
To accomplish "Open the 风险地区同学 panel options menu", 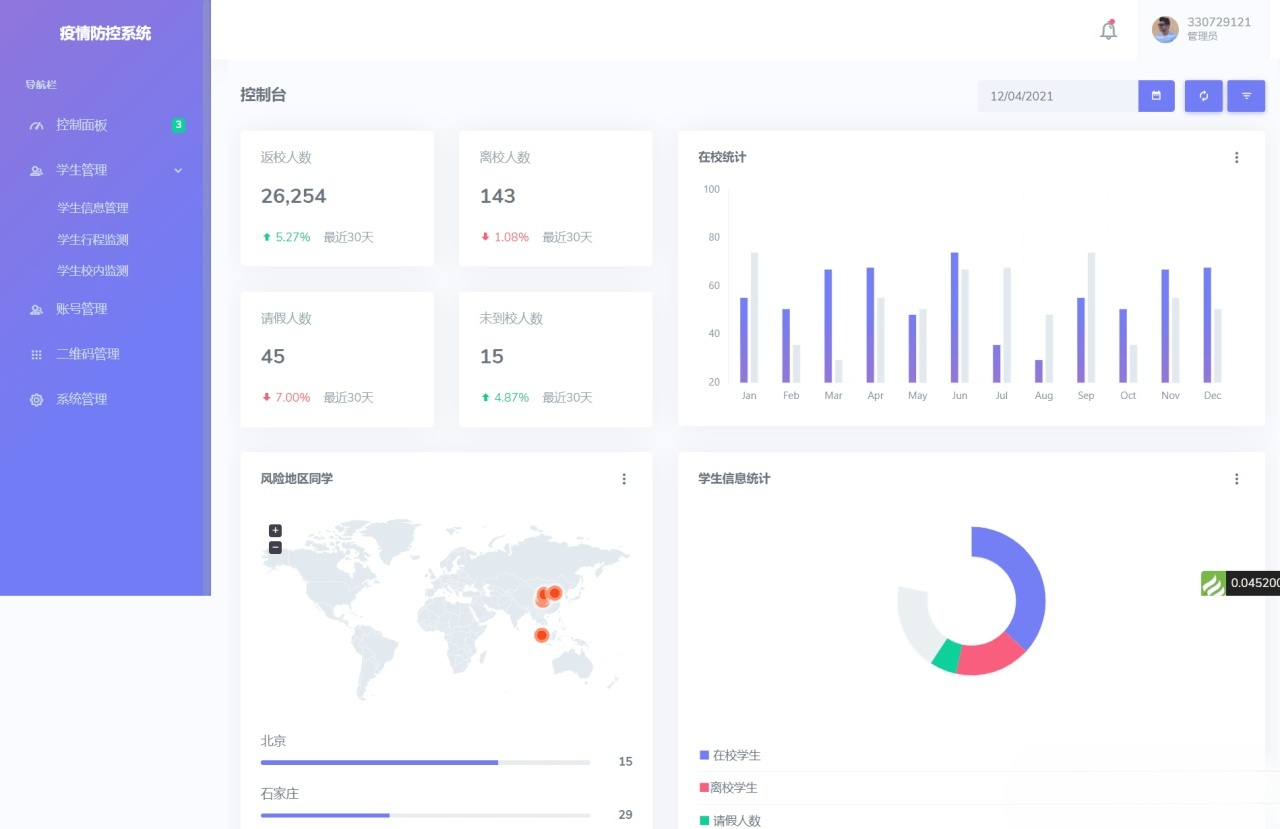I will point(624,479).
